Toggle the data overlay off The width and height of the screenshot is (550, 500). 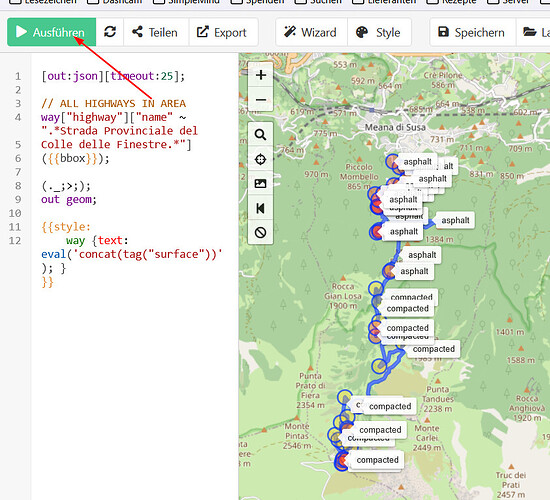click(x=260, y=232)
